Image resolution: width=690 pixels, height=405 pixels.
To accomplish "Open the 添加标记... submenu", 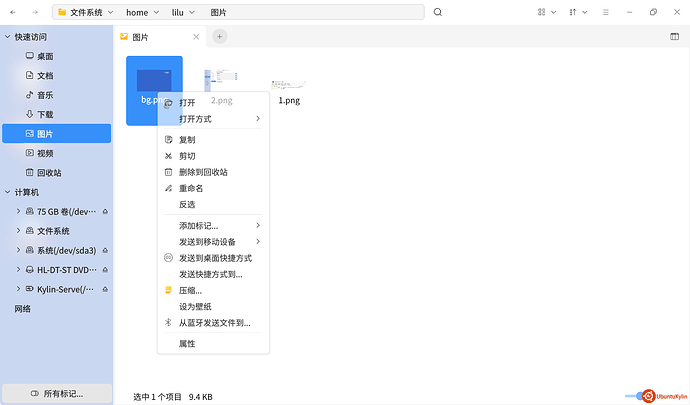I will (x=213, y=226).
